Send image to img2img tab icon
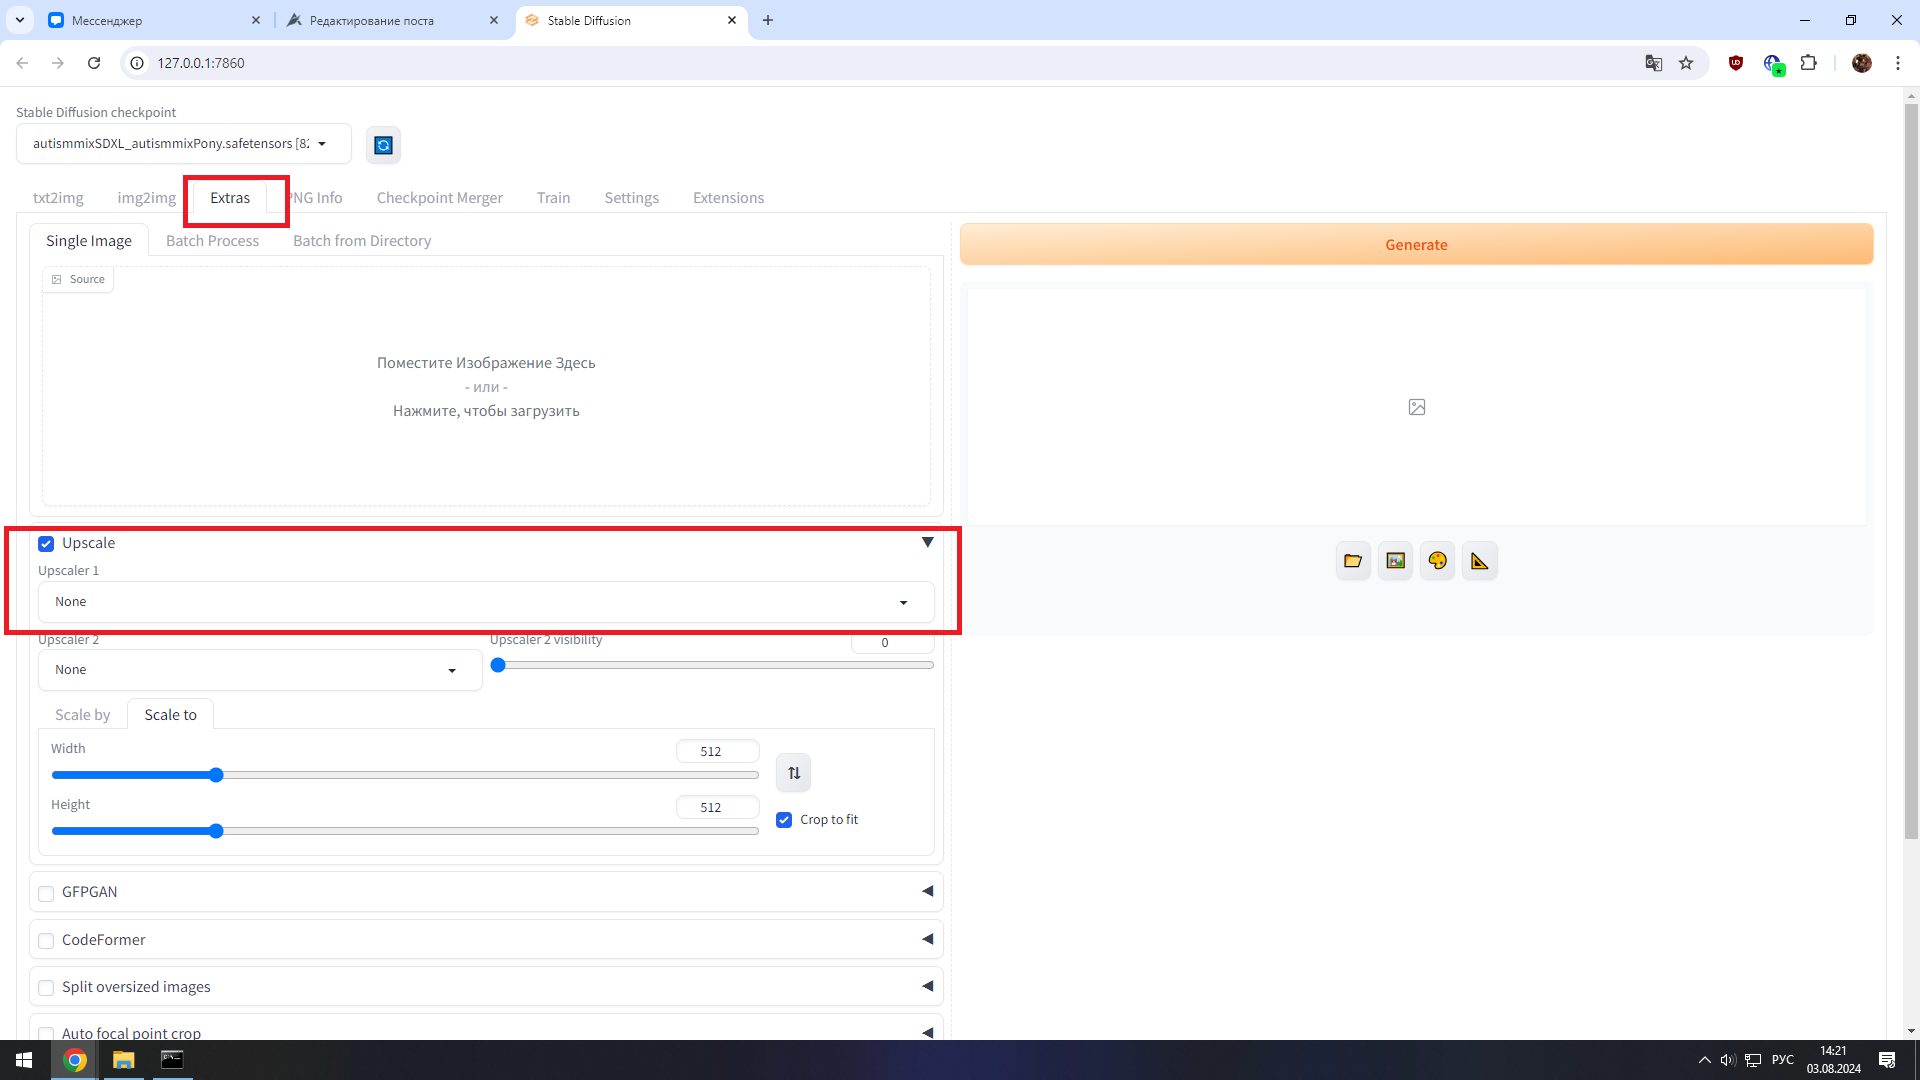Viewport: 1920px width, 1080px height. (x=1395, y=561)
